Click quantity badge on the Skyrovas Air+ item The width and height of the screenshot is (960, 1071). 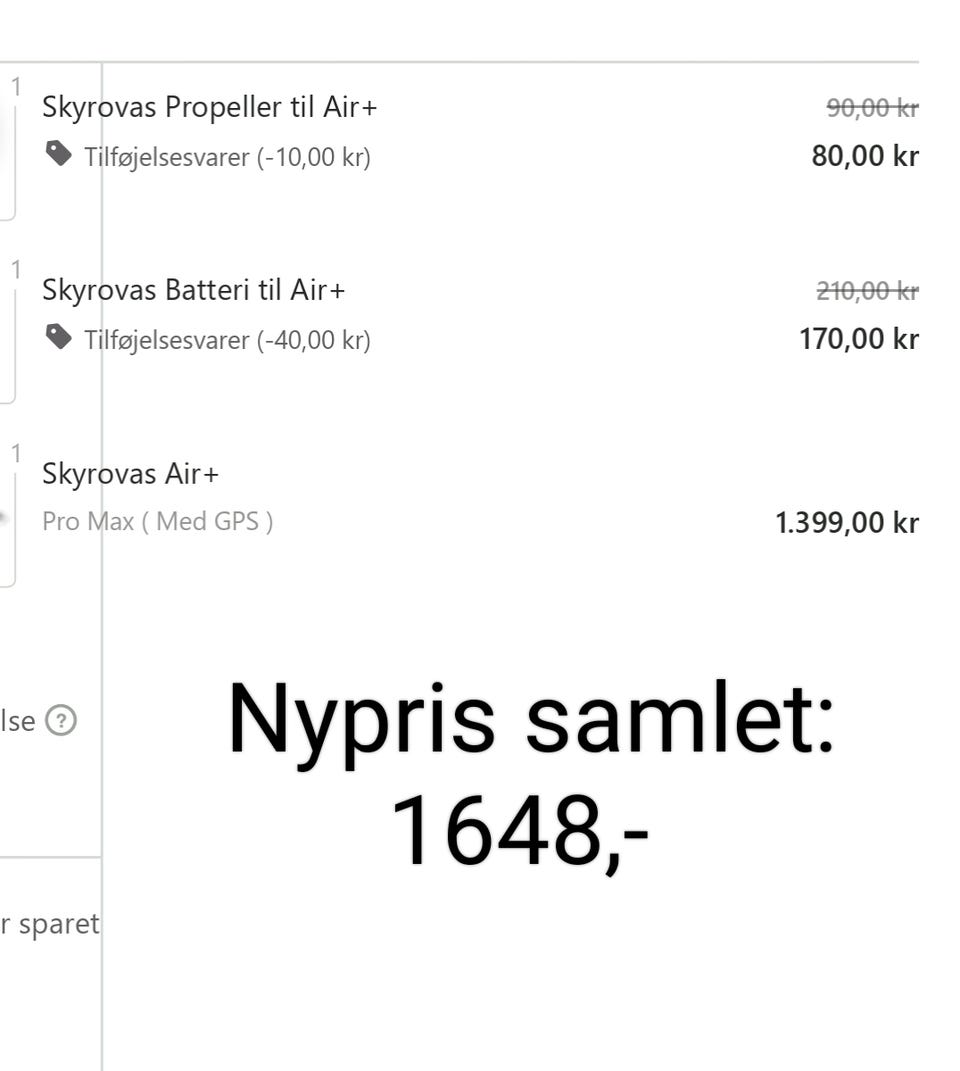15,453
